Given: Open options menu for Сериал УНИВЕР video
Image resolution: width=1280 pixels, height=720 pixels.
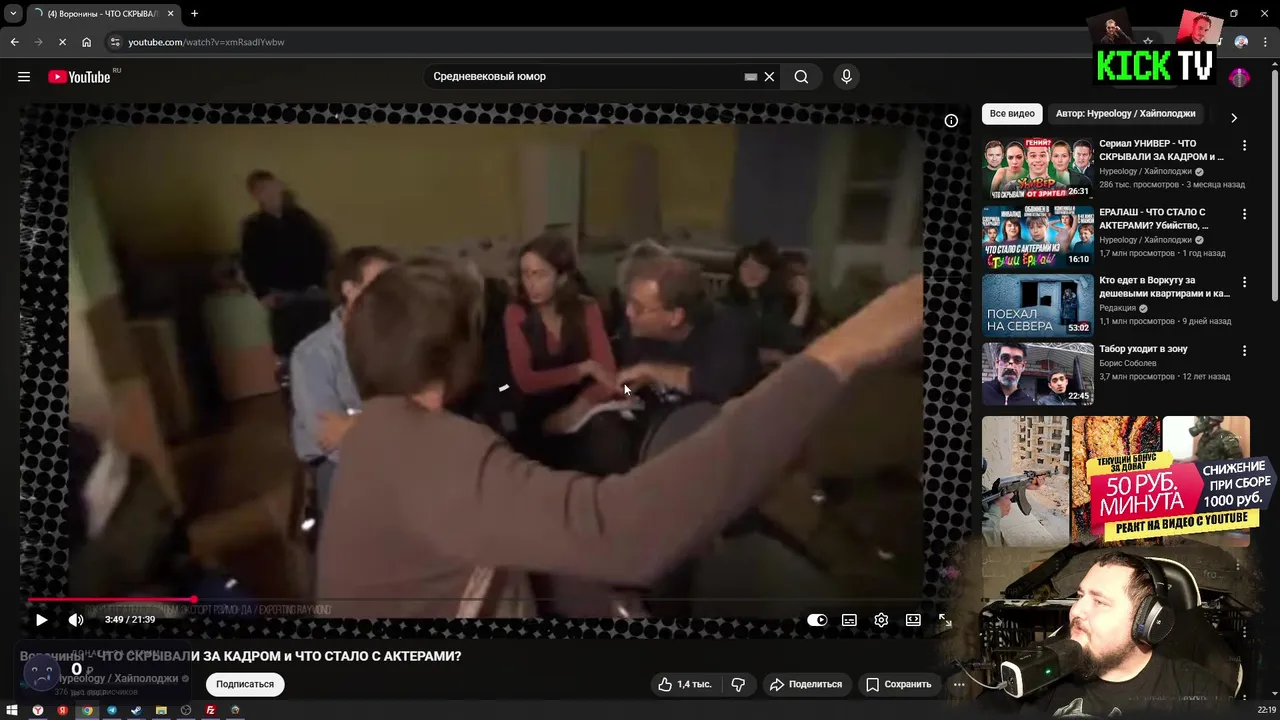Looking at the screenshot, I should pyautogui.click(x=1244, y=146).
